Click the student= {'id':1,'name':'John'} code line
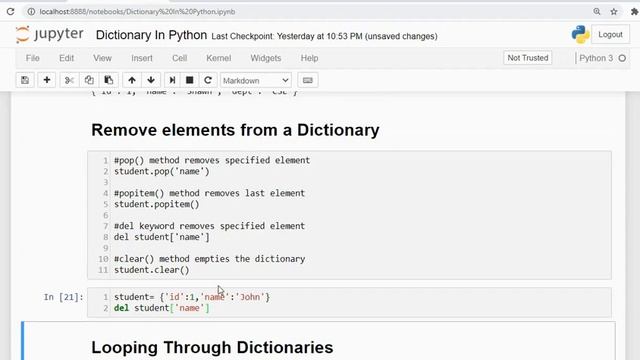This screenshot has height=360, width=640. (192, 297)
